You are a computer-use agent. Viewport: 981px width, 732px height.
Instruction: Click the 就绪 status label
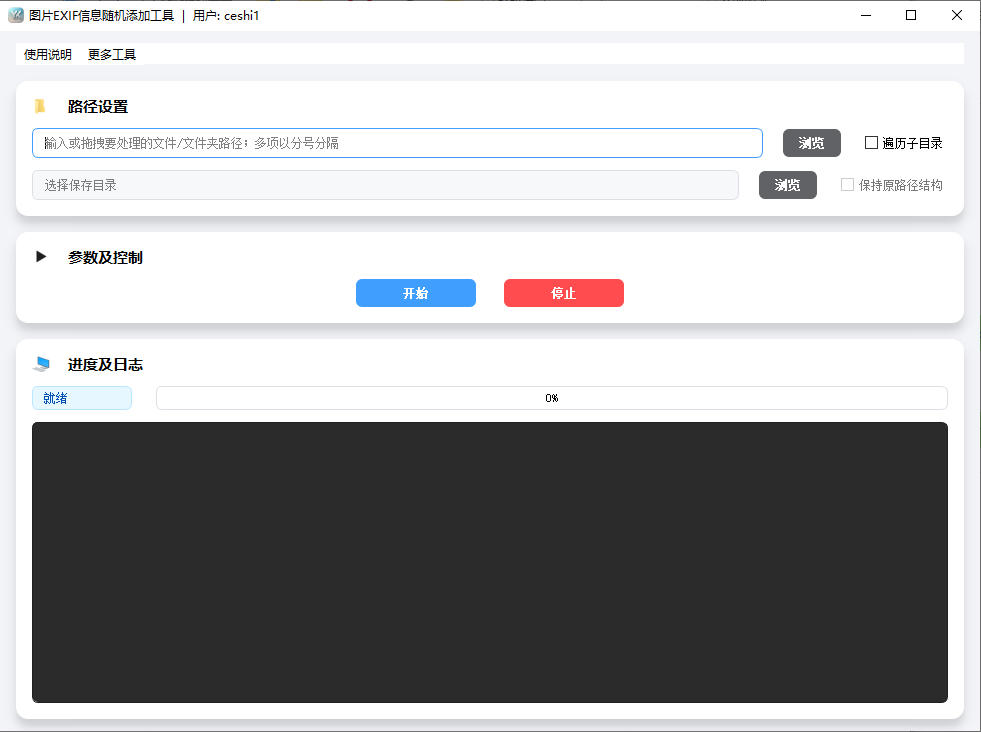coord(81,398)
